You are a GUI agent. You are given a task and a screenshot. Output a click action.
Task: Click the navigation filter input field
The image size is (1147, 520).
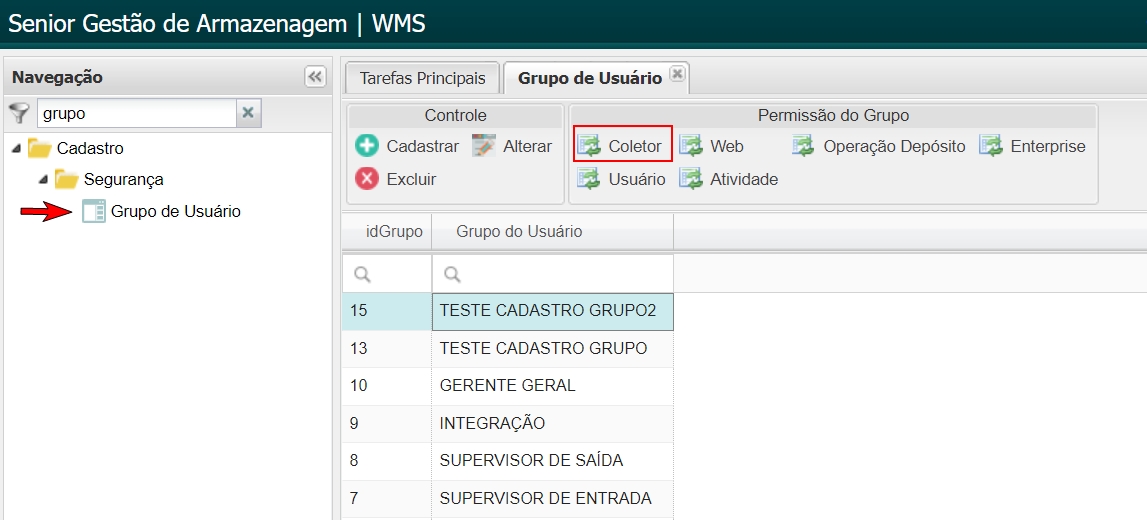pos(136,113)
